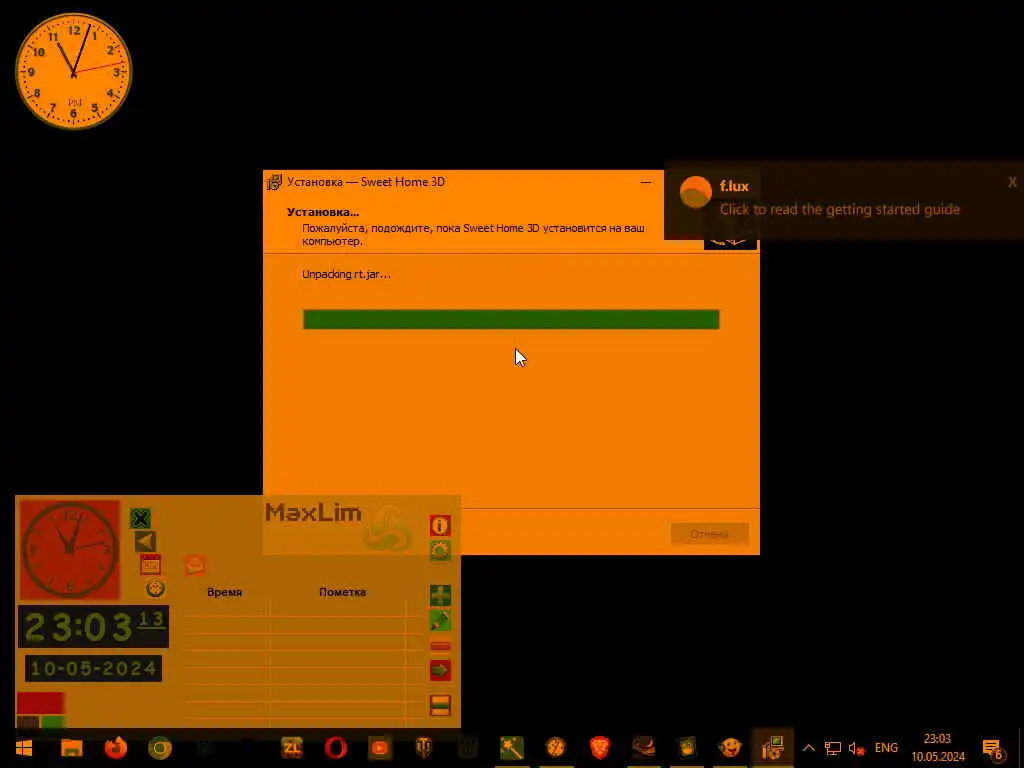Click the date display 10-05-2024 in MaxLim
Viewport: 1024px width, 768px height.
[x=93, y=669]
